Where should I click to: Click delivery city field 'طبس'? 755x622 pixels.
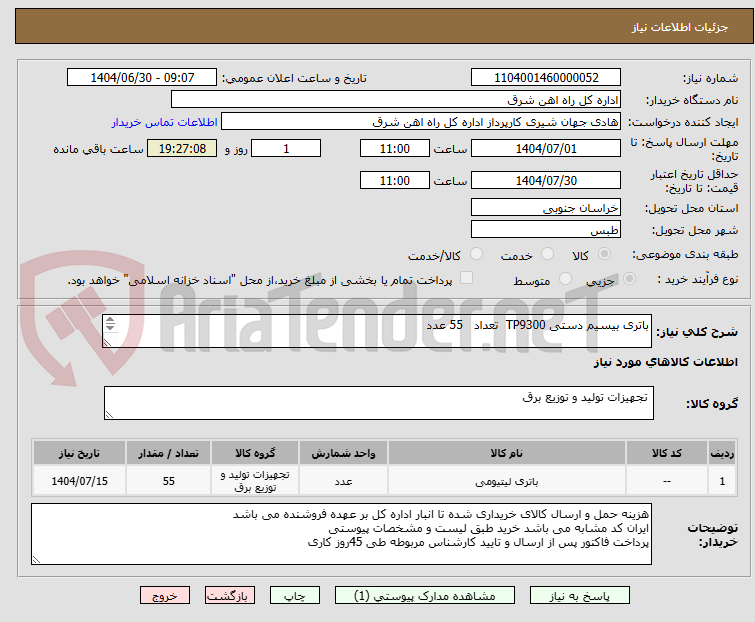(546, 230)
